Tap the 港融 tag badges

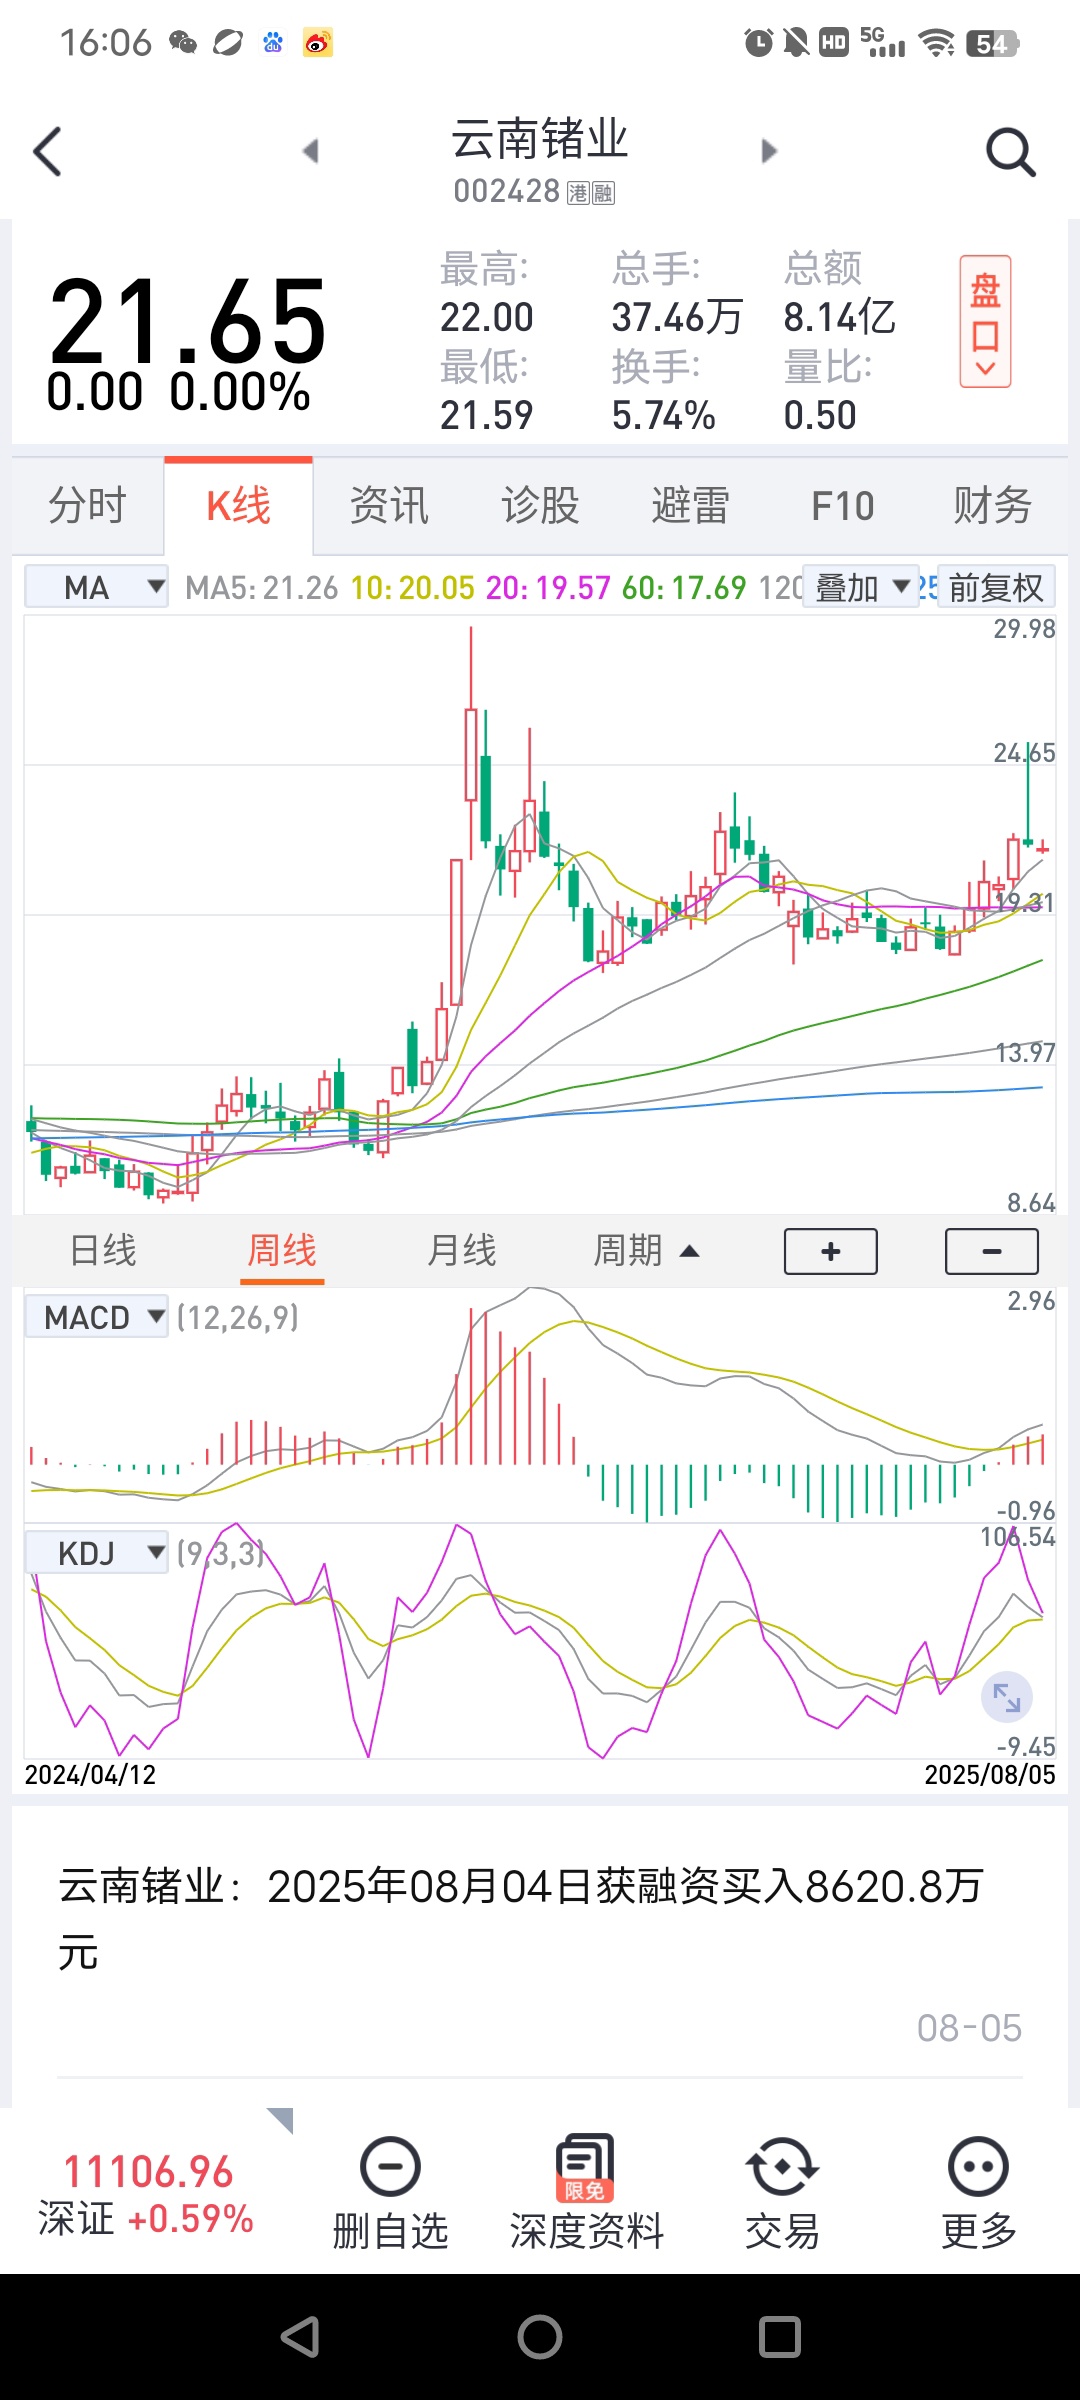pyautogui.click(x=591, y=193)
